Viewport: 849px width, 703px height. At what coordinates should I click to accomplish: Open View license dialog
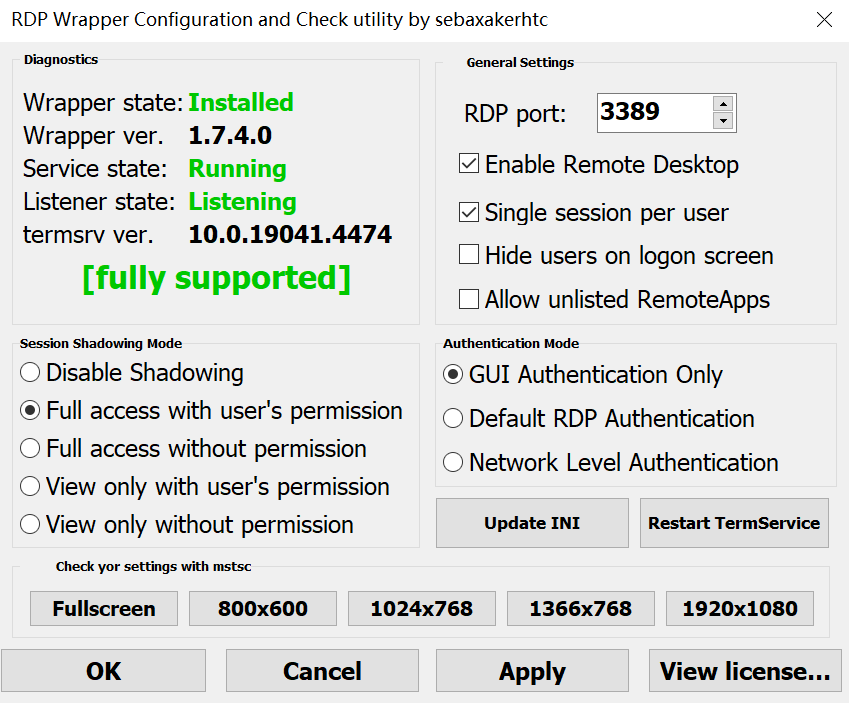(x=745, y=671)
